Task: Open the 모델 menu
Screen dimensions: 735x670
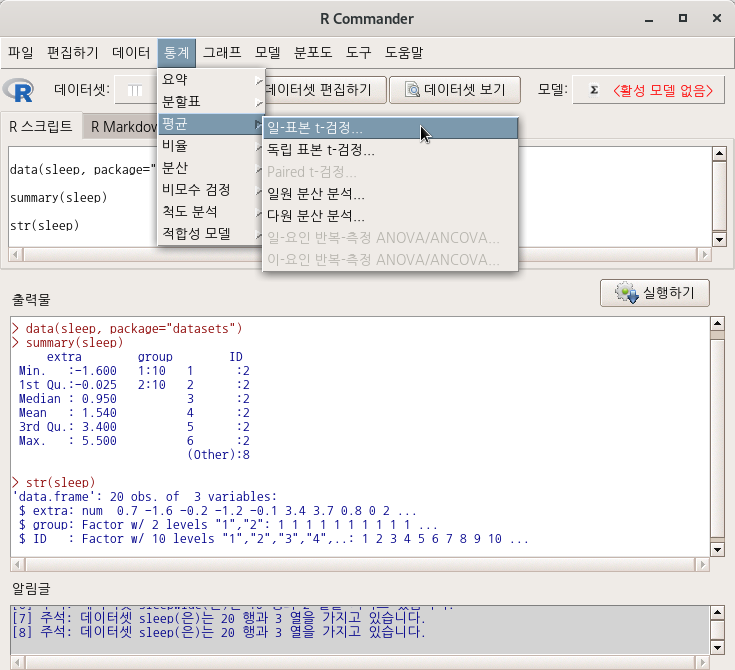Action: 268,52
